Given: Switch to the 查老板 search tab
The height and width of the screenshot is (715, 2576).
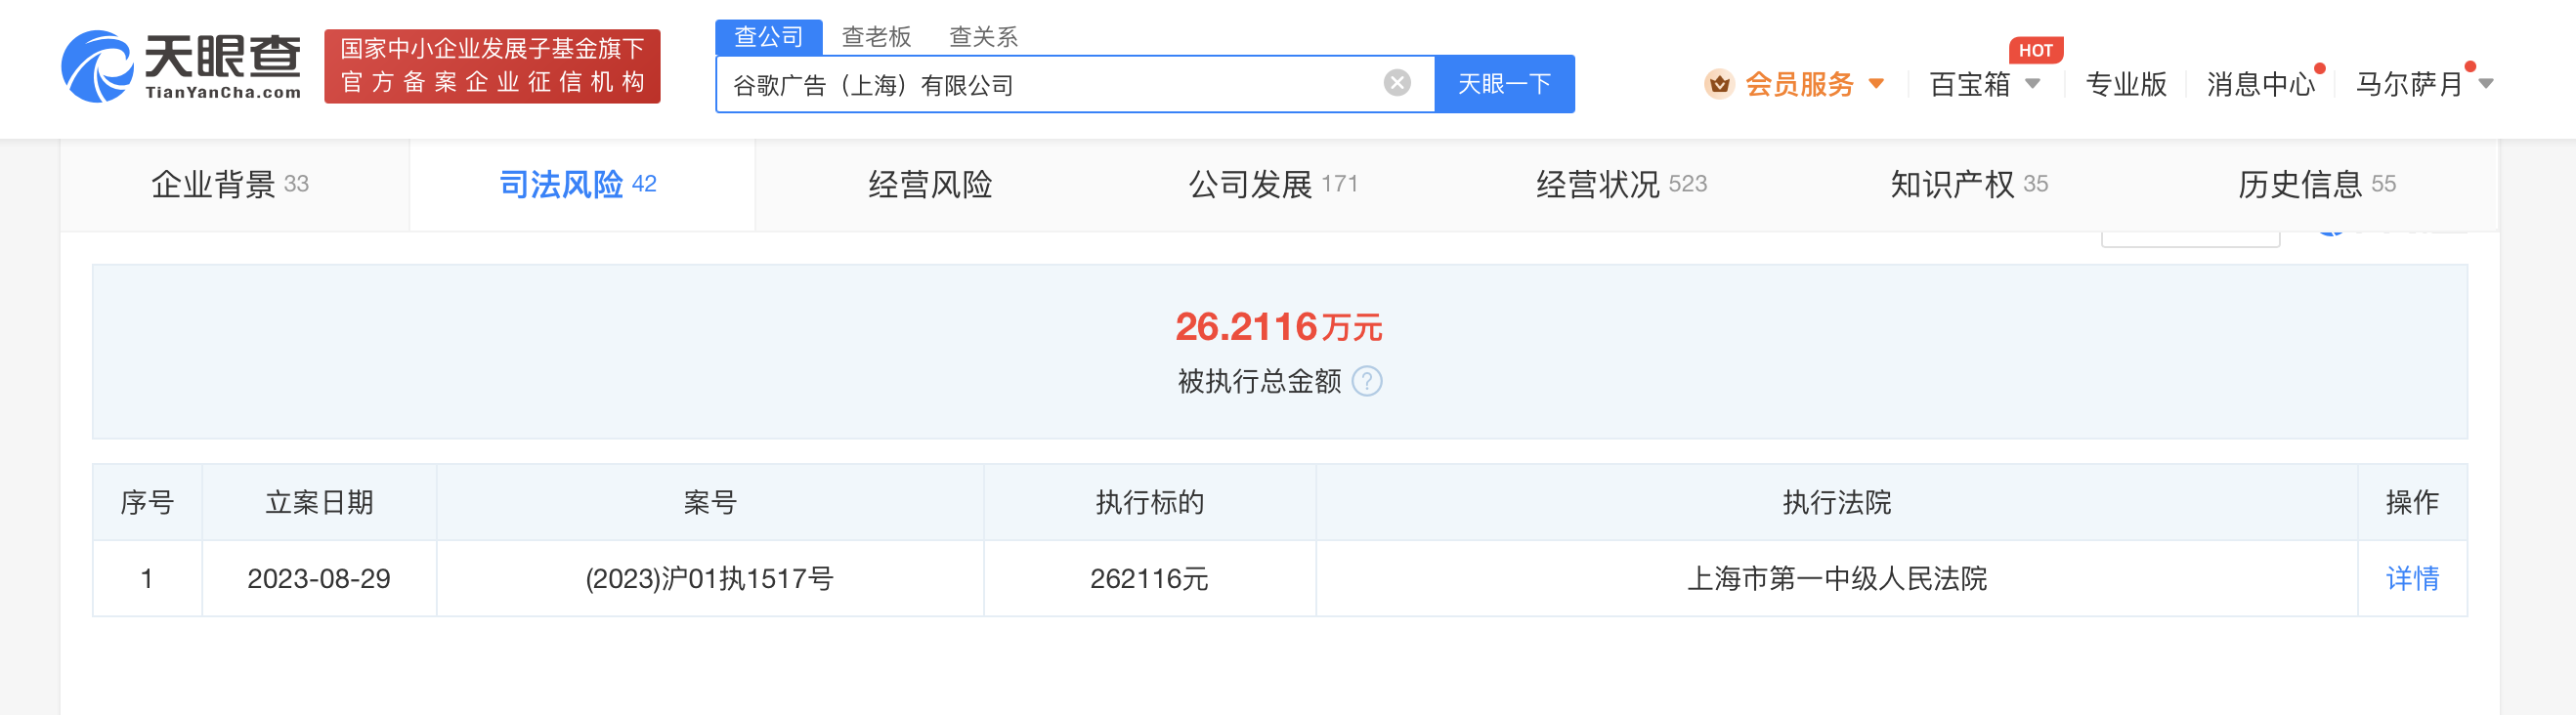Looking at the screenshot, I should [x=876, y=37].
